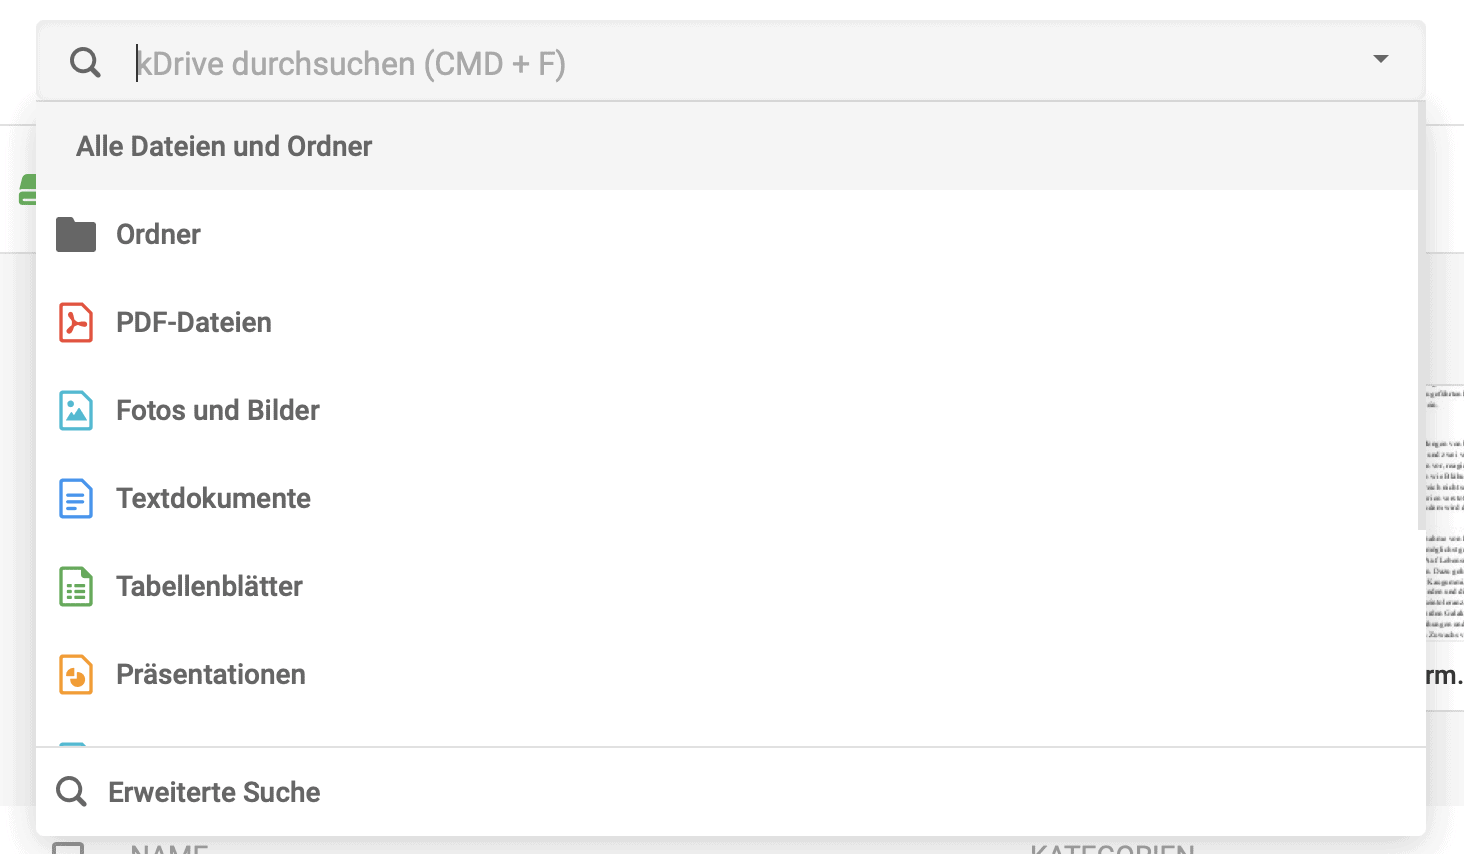Open the document thumbnail at right edge

[x=1446, y=510]
